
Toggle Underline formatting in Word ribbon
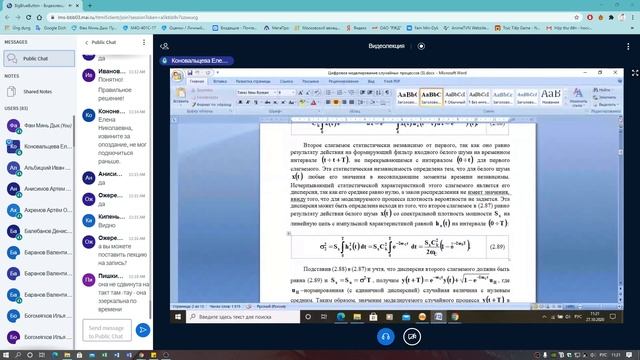256,102
